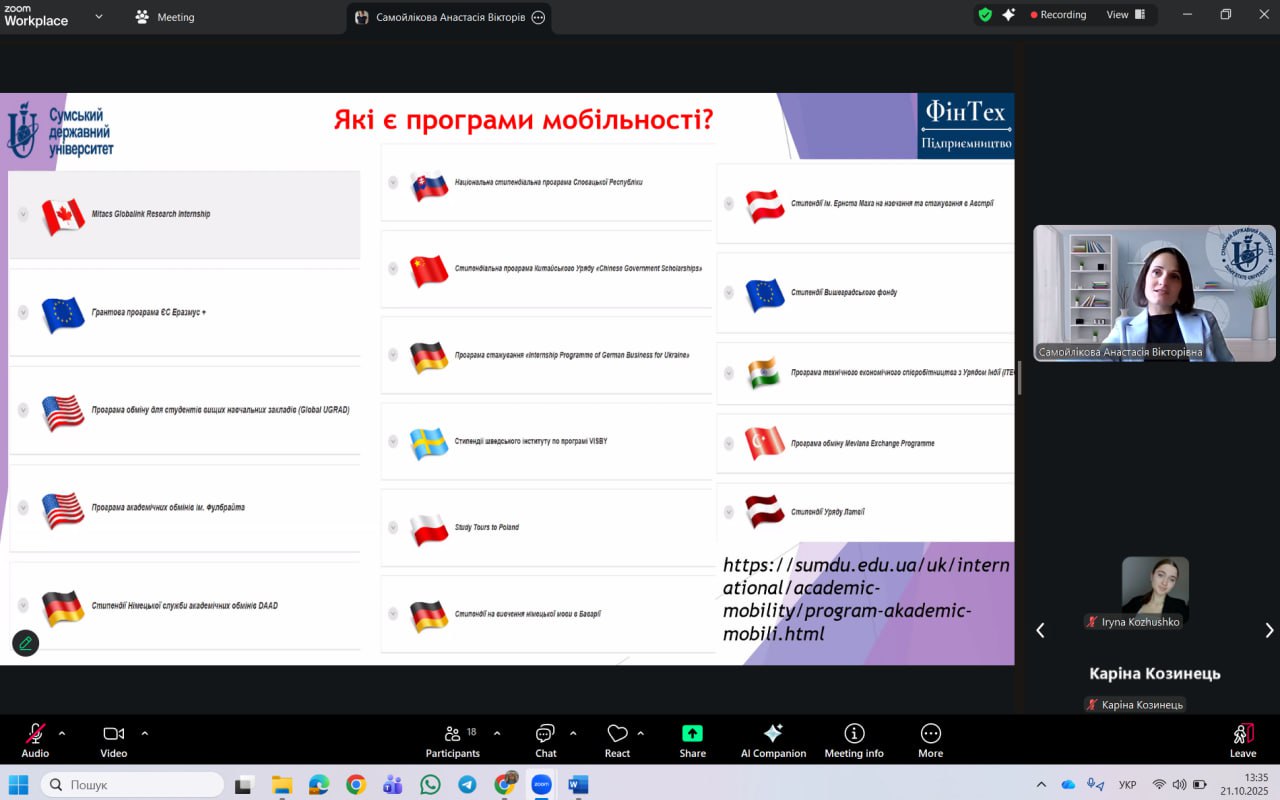Unmute the microphone with Audio button

click(x=35, y=740)
